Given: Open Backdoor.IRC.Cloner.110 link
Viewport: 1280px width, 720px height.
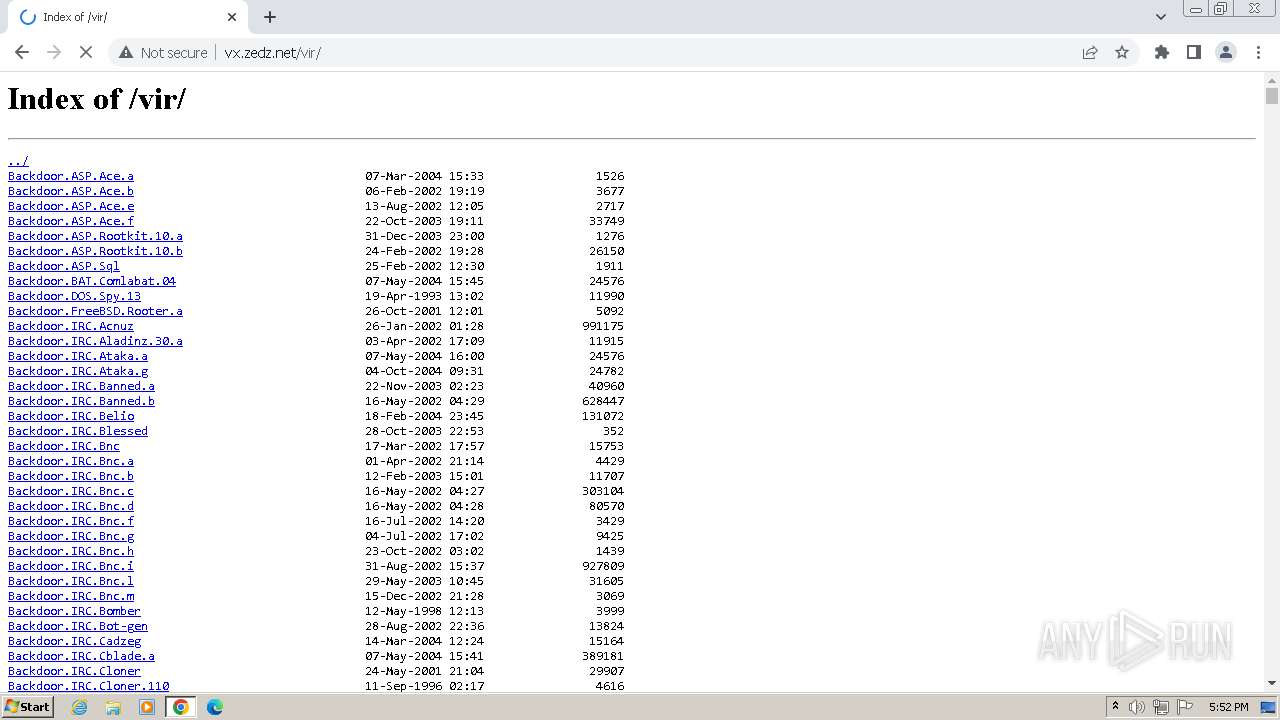Looking at the screenshot, I should [88, 686].
